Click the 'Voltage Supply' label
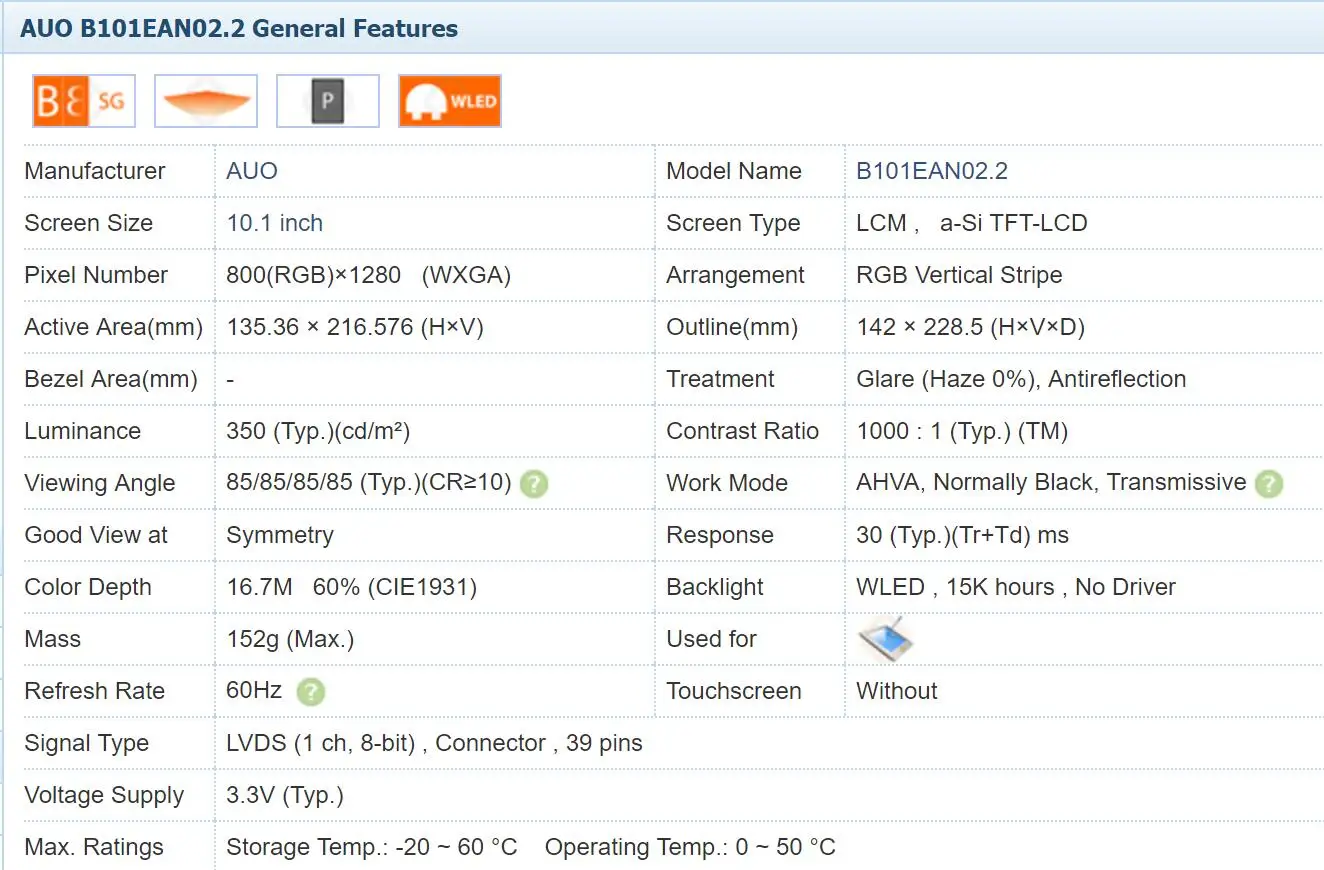The height and width of the screenshot is (870, 1324). (105, 795)
